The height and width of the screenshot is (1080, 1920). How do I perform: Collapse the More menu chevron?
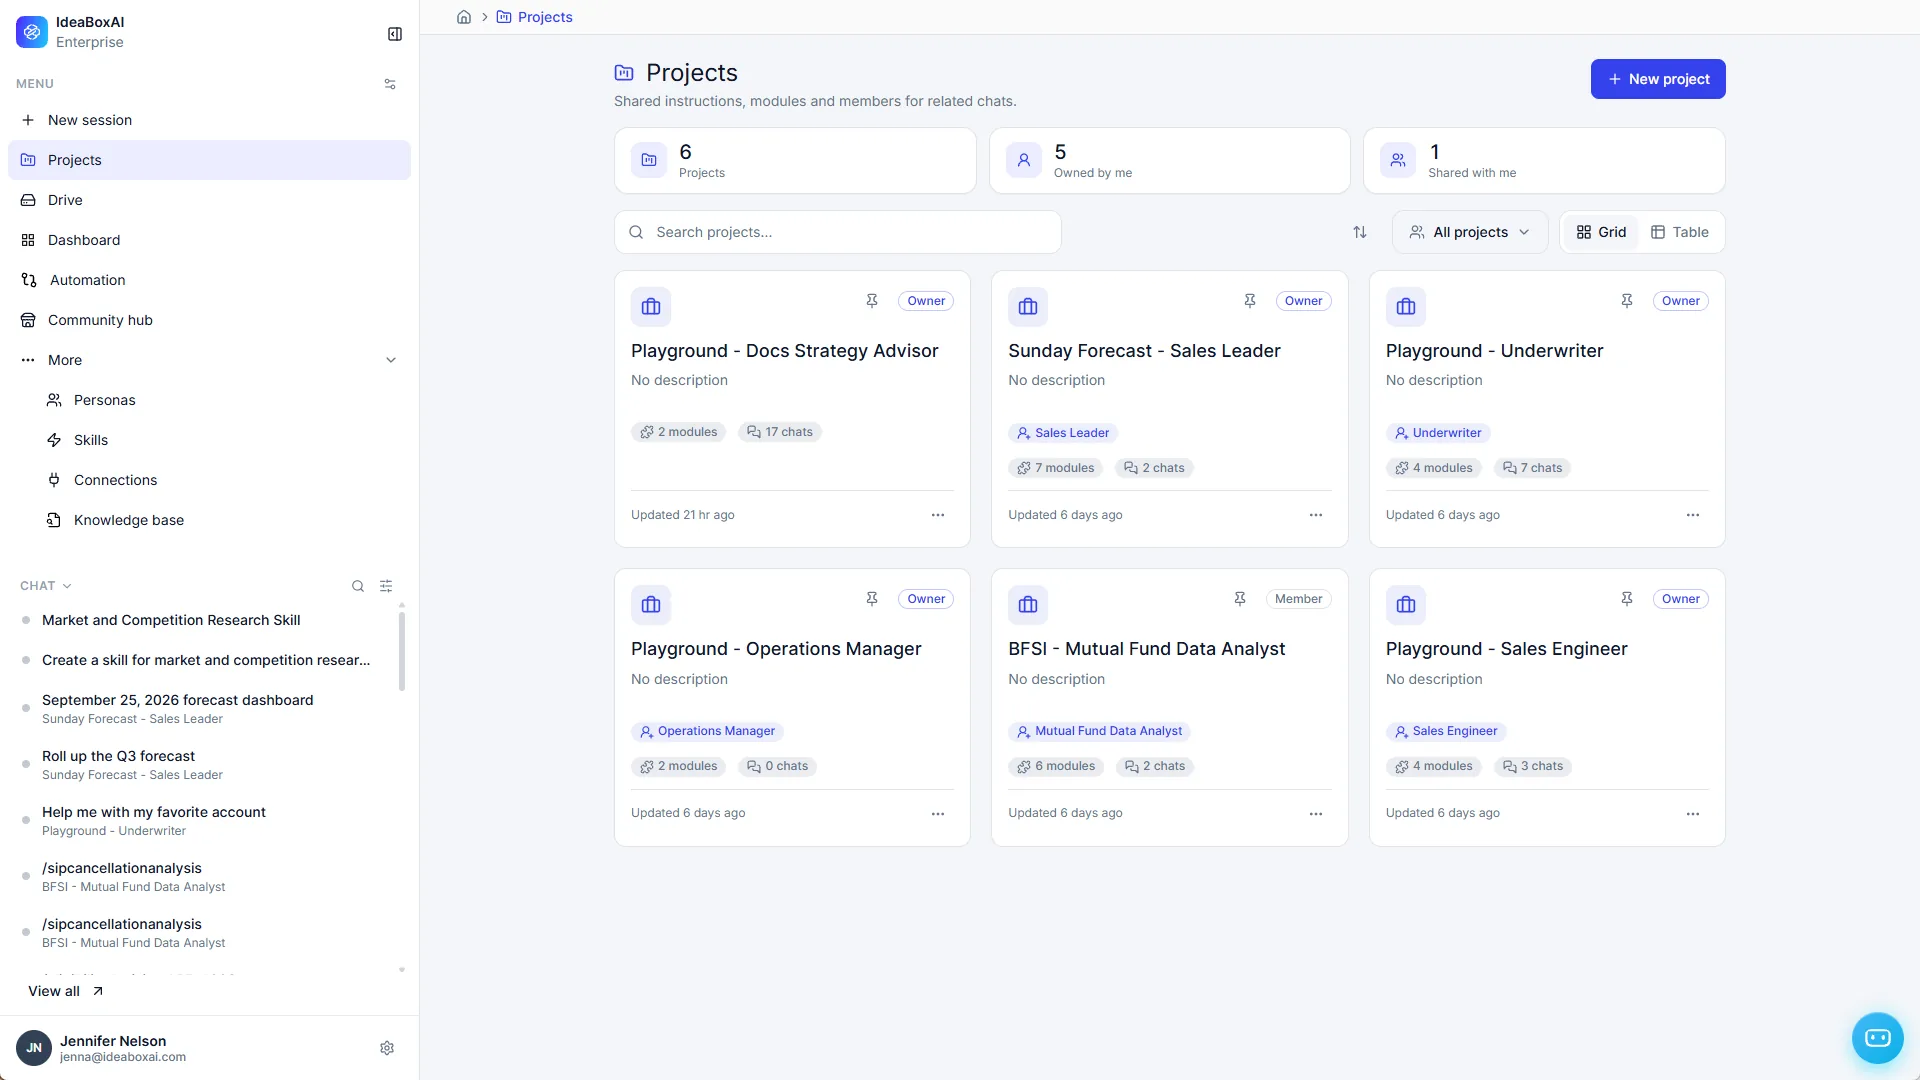pyautogui.click(x=391, y=360)
